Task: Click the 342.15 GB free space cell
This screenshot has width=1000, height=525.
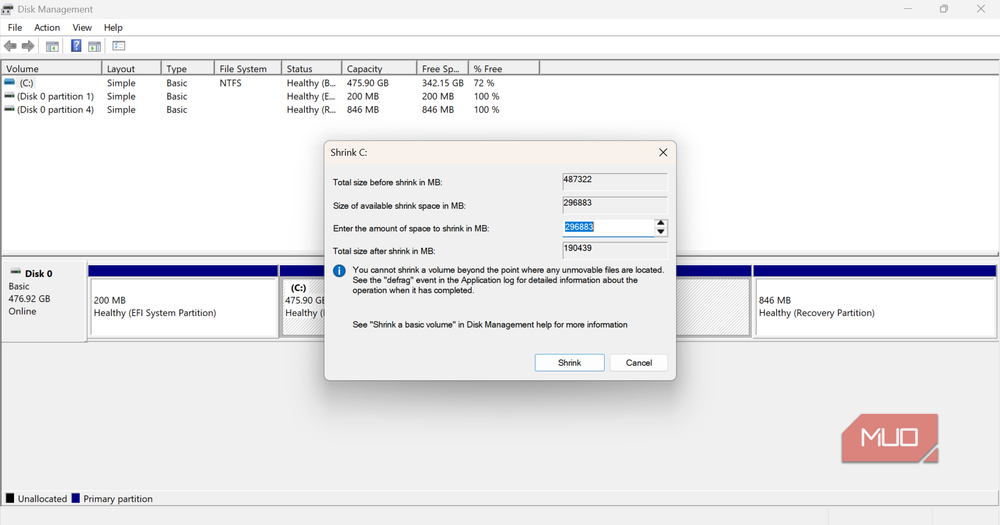Action: tap(443, 83)
